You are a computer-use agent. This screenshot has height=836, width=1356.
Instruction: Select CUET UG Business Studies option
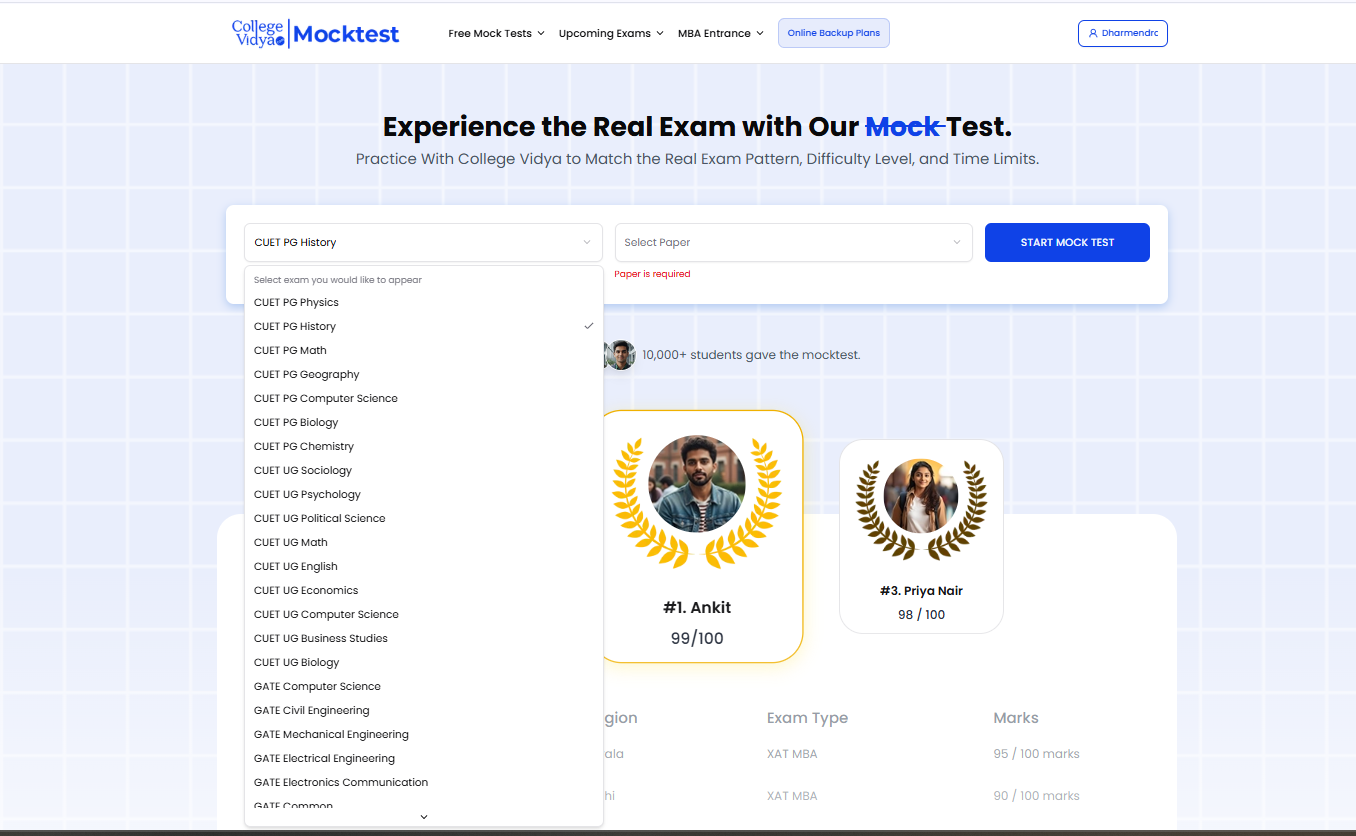point(320,639)
